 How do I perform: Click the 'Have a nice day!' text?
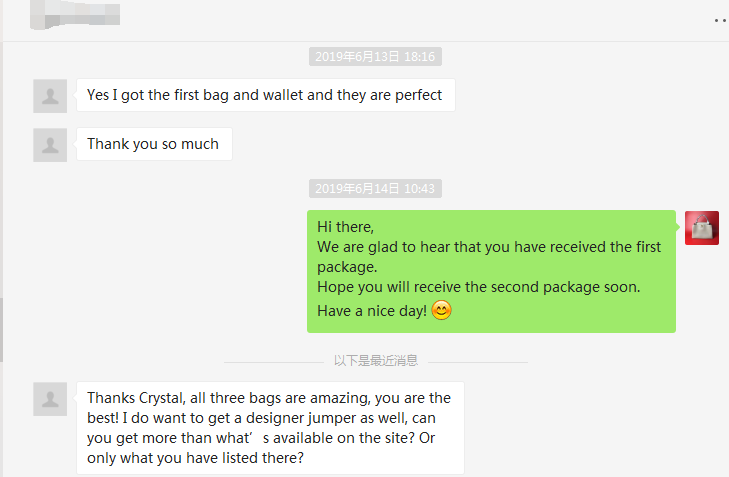point(371,311)
